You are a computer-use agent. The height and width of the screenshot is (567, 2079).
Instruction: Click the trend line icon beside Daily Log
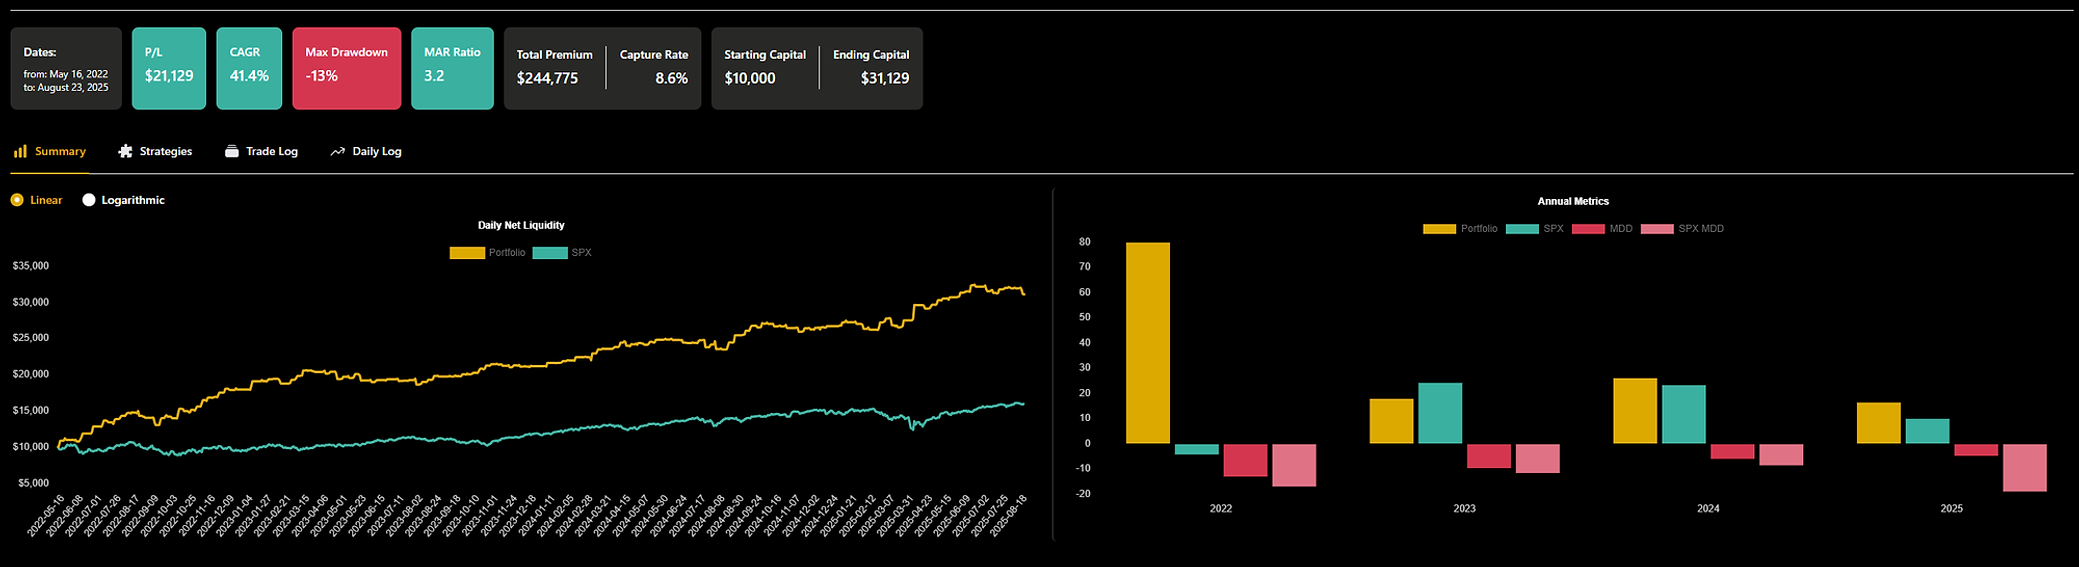337,152
